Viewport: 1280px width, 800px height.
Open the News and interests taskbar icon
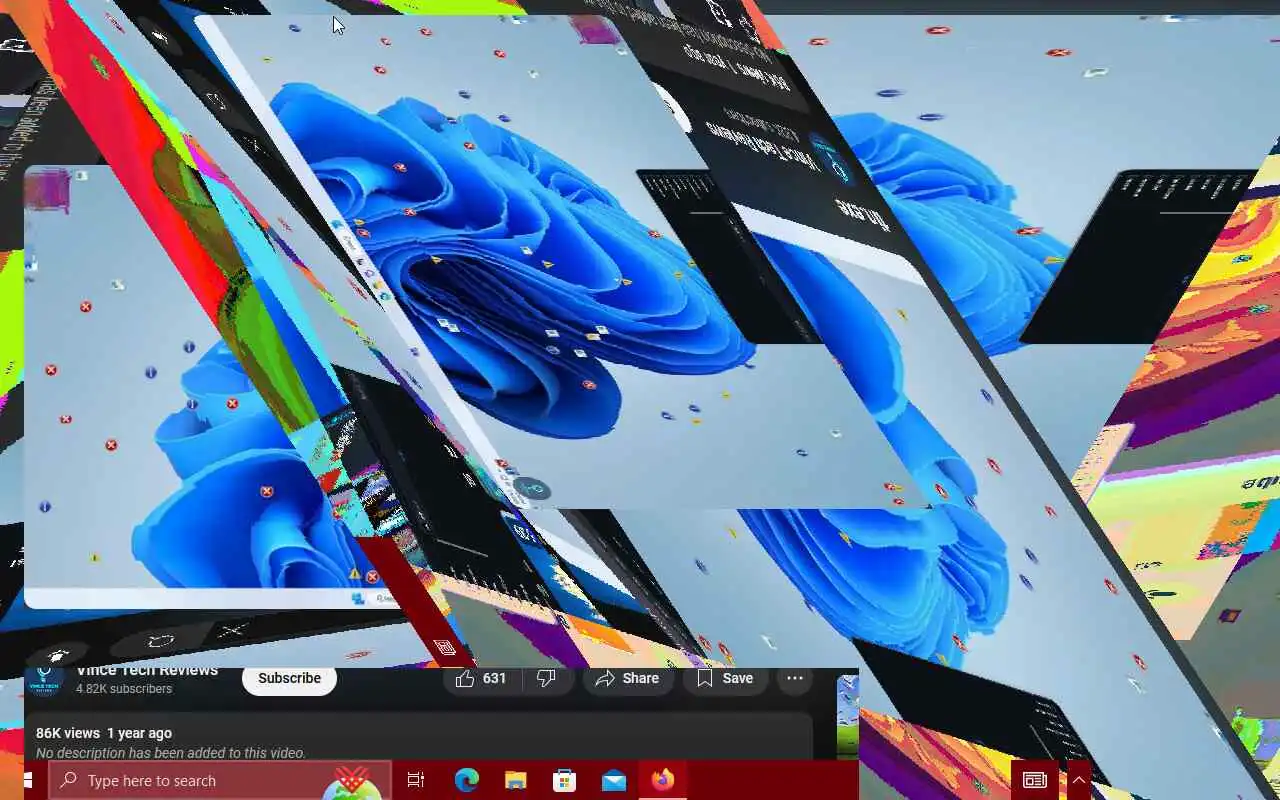[x=1035, y=780]
